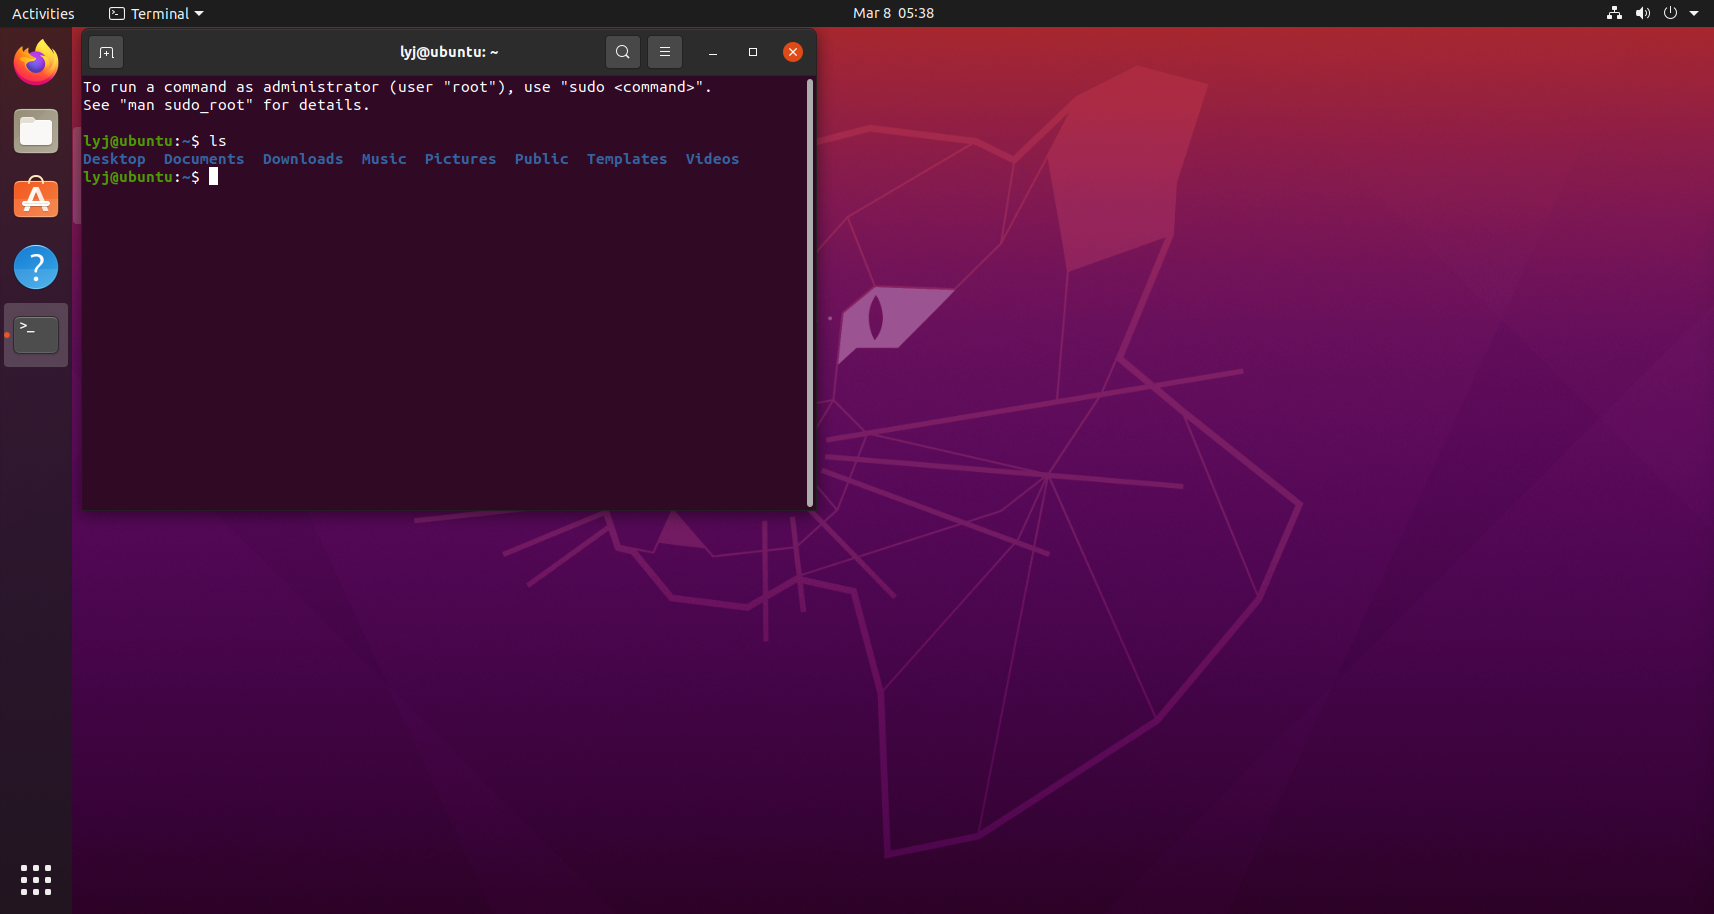The width and height of the screenshot is (1714, 914).
Task: Click the Public directory name
Action: (x=541, y=159)
